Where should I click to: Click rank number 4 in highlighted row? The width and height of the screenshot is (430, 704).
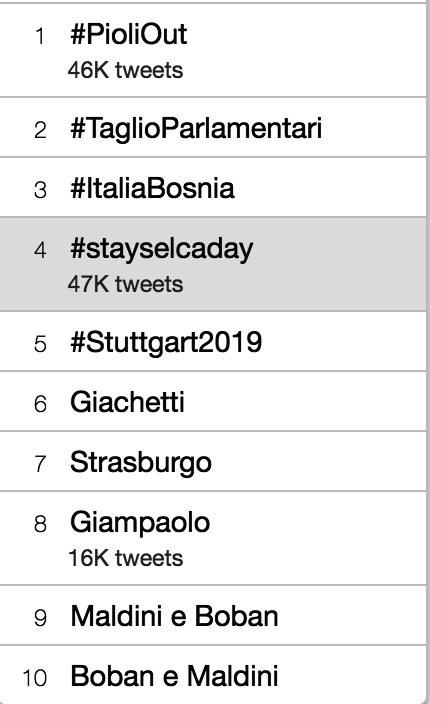coord(40,250)
